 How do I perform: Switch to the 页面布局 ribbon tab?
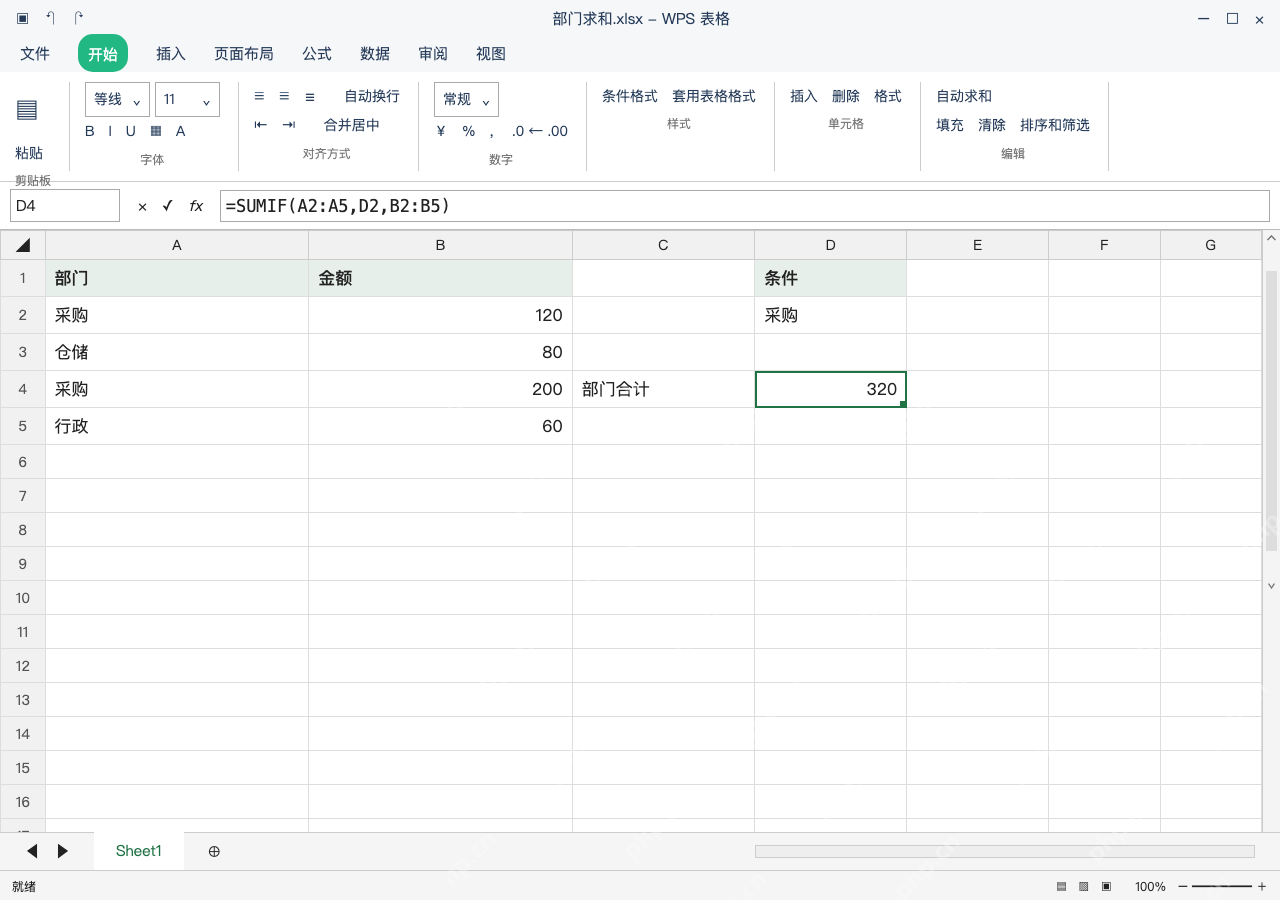244,54
